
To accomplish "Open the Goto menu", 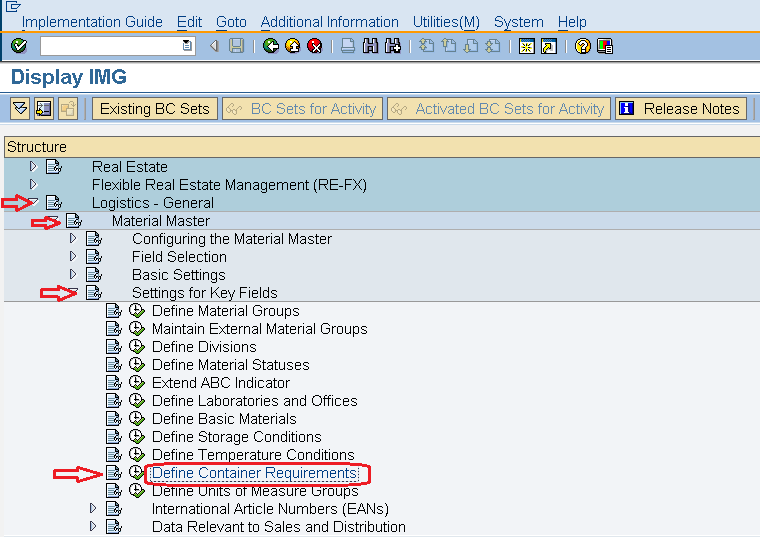I will [x=231, y=22].
